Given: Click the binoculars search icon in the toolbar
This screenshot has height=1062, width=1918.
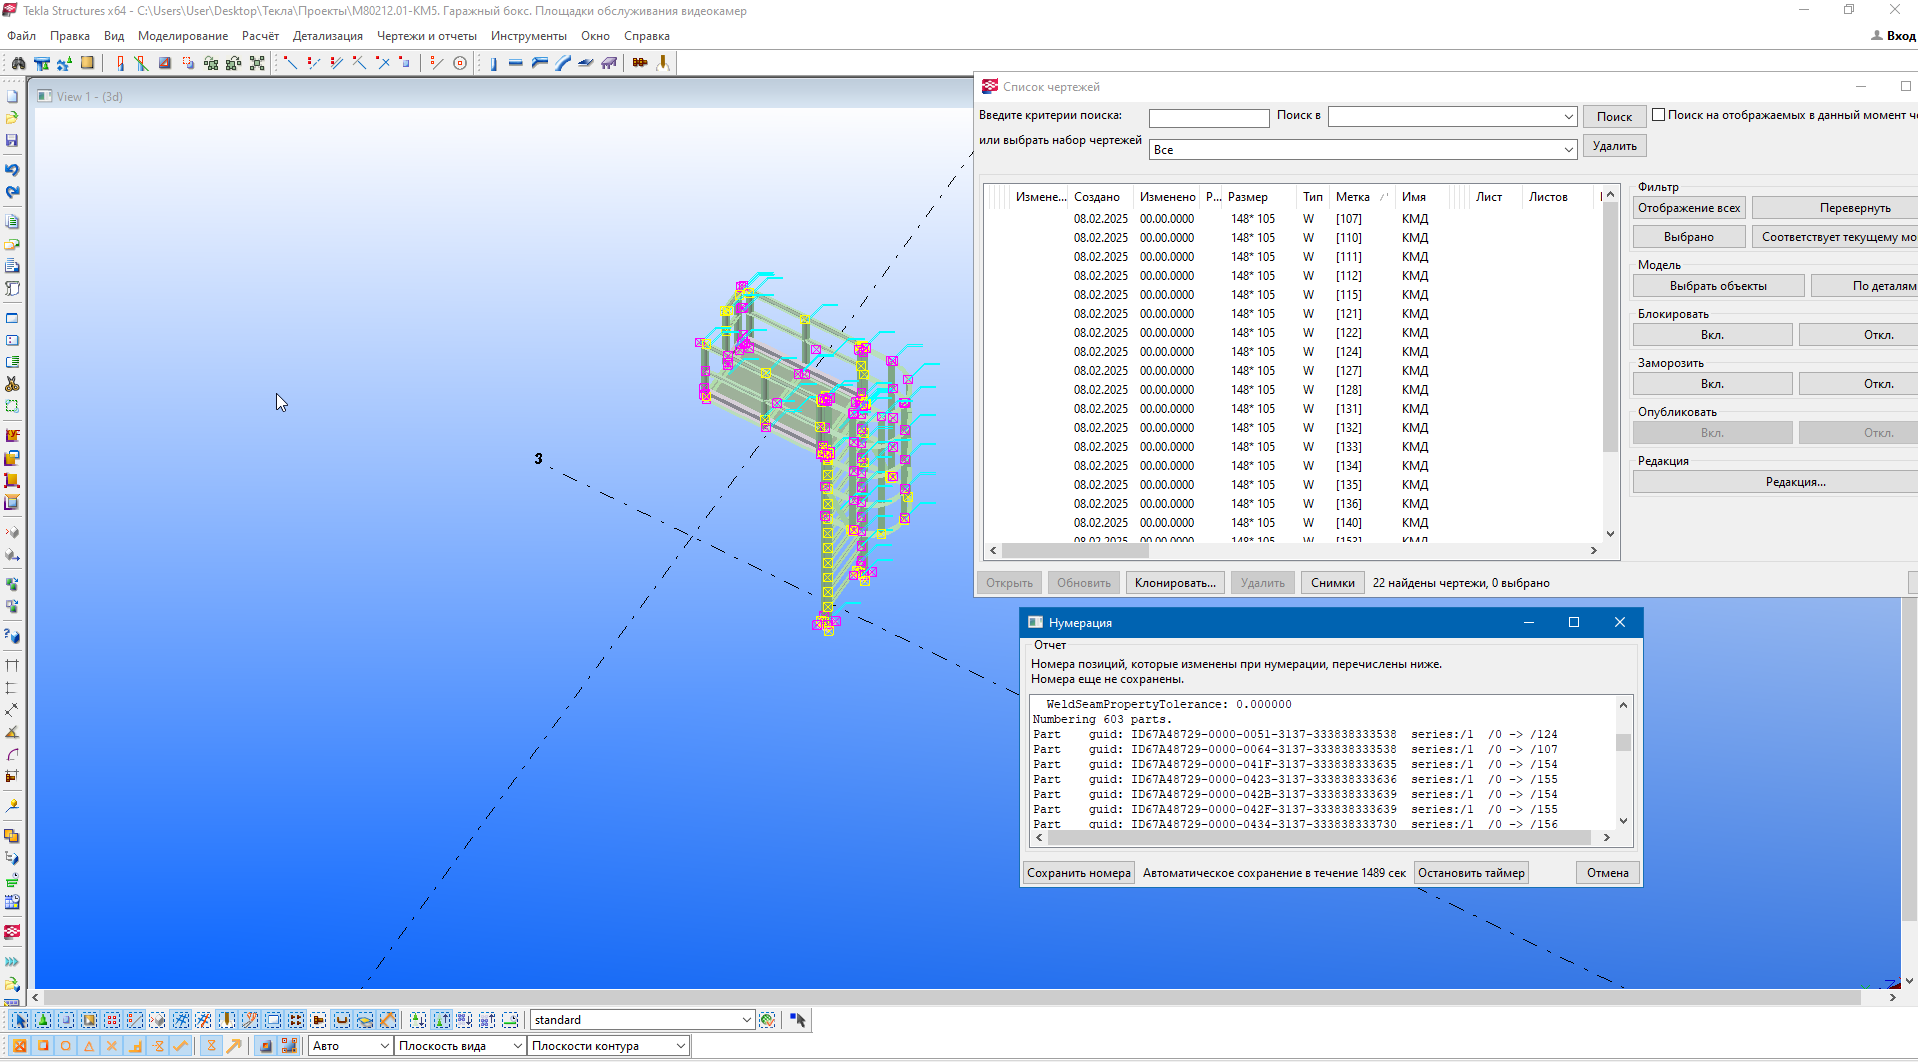Looking at the screenshot, I should (x=18, y=63).
